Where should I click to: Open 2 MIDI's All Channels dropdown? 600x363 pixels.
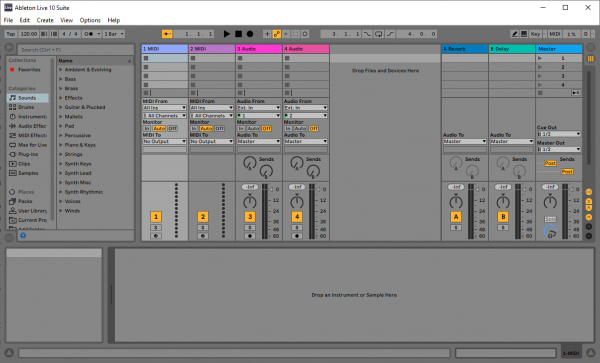(212, 116)
